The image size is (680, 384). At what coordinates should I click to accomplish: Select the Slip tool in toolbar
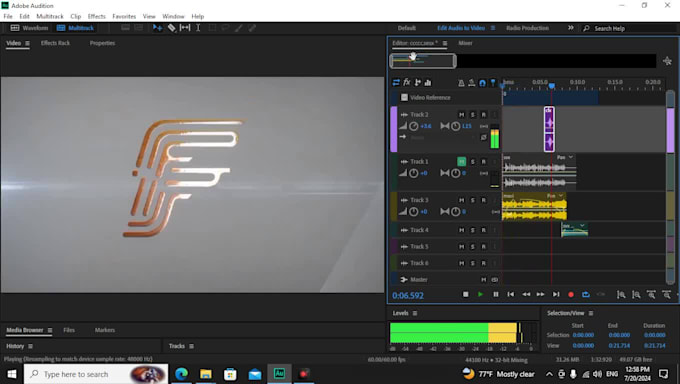pos(185,28)
